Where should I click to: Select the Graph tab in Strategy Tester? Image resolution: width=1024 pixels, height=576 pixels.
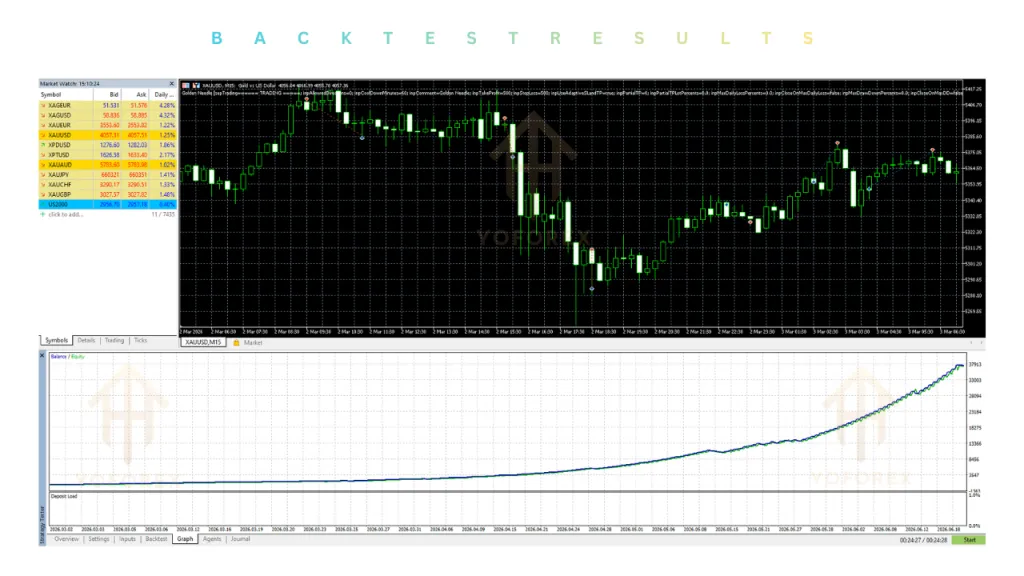tap(185, 539)
